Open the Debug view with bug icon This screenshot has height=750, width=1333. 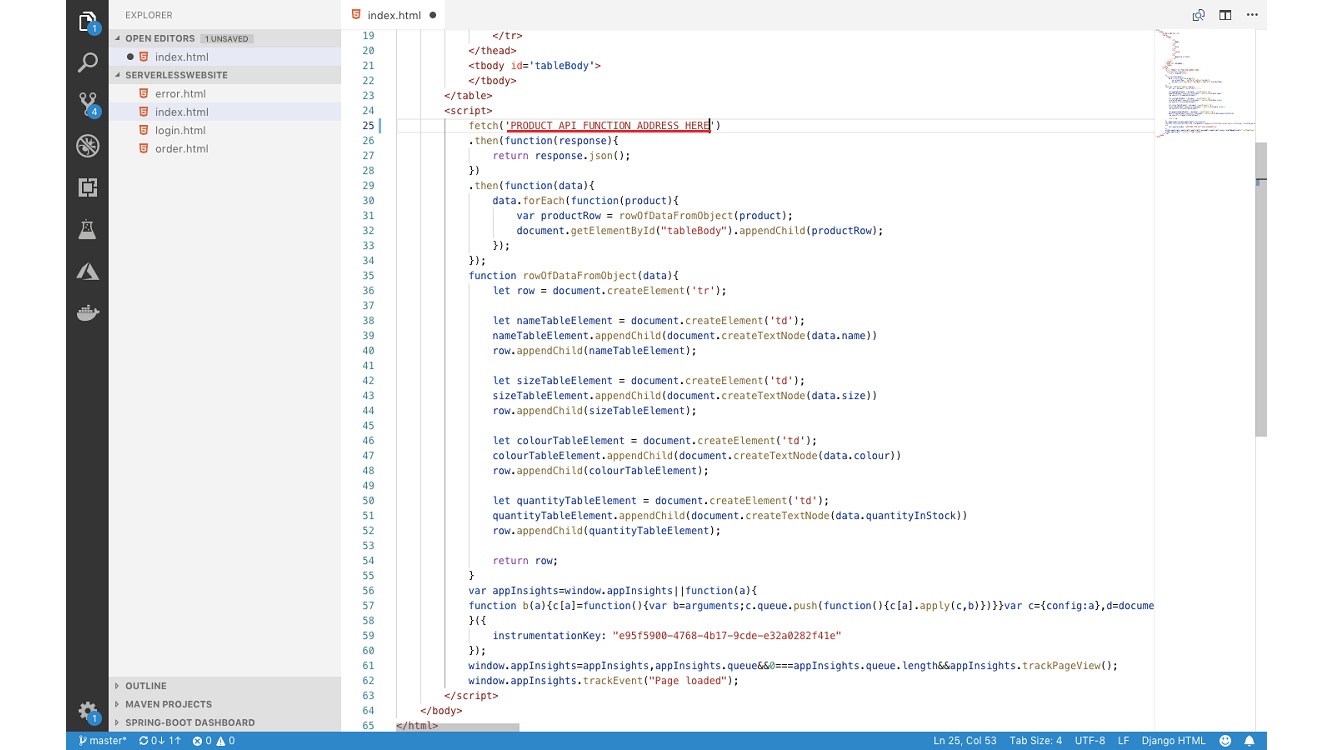[x=87, y=146]
